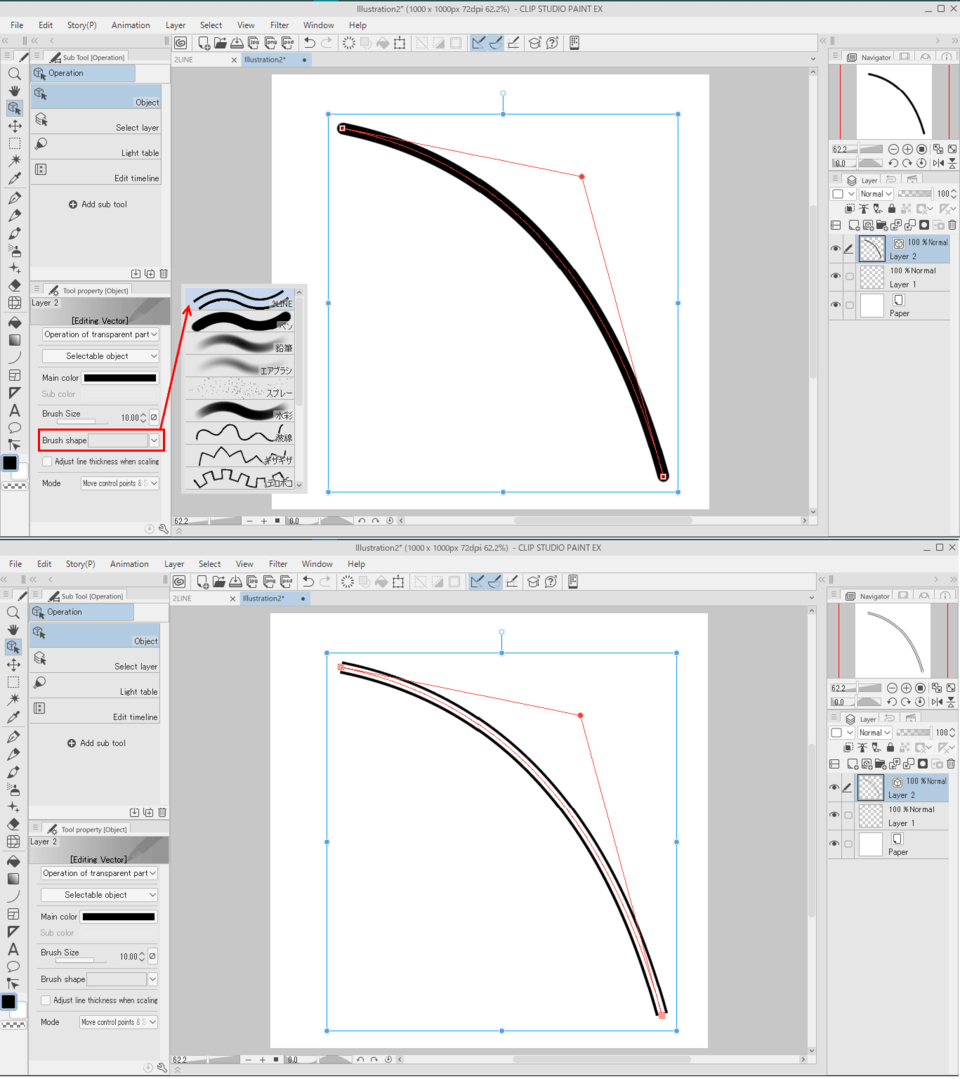
Task: Select the rectangle Selection area tool in top window
Action: point(14,143)
